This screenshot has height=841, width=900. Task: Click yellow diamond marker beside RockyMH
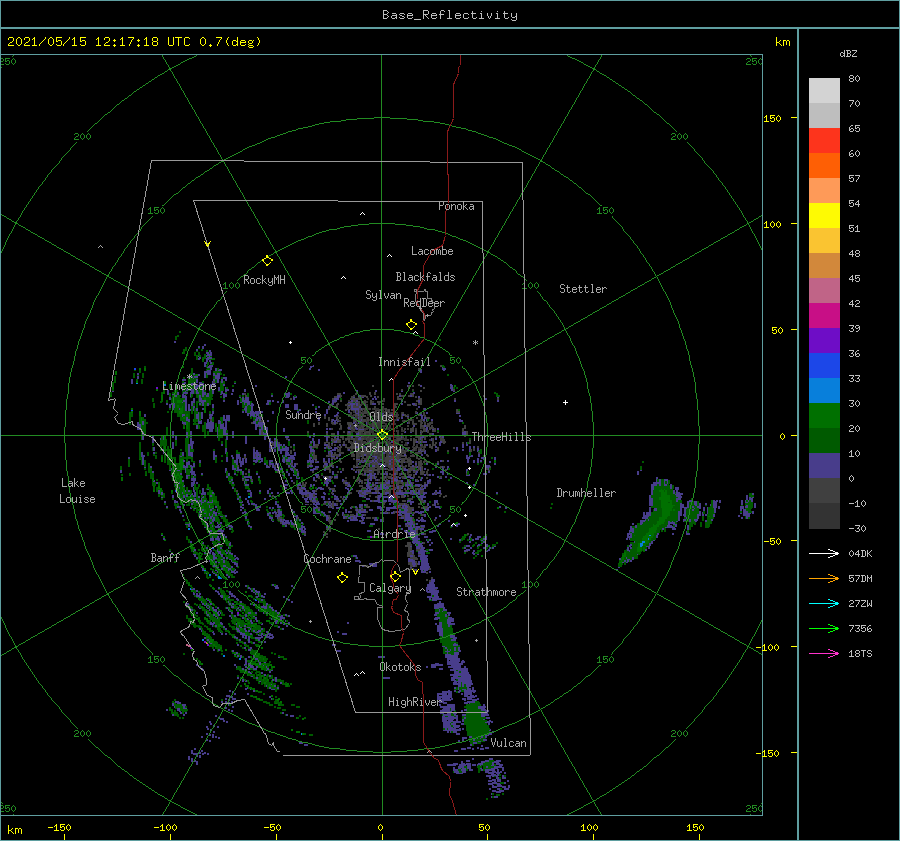tap(267, 261)
